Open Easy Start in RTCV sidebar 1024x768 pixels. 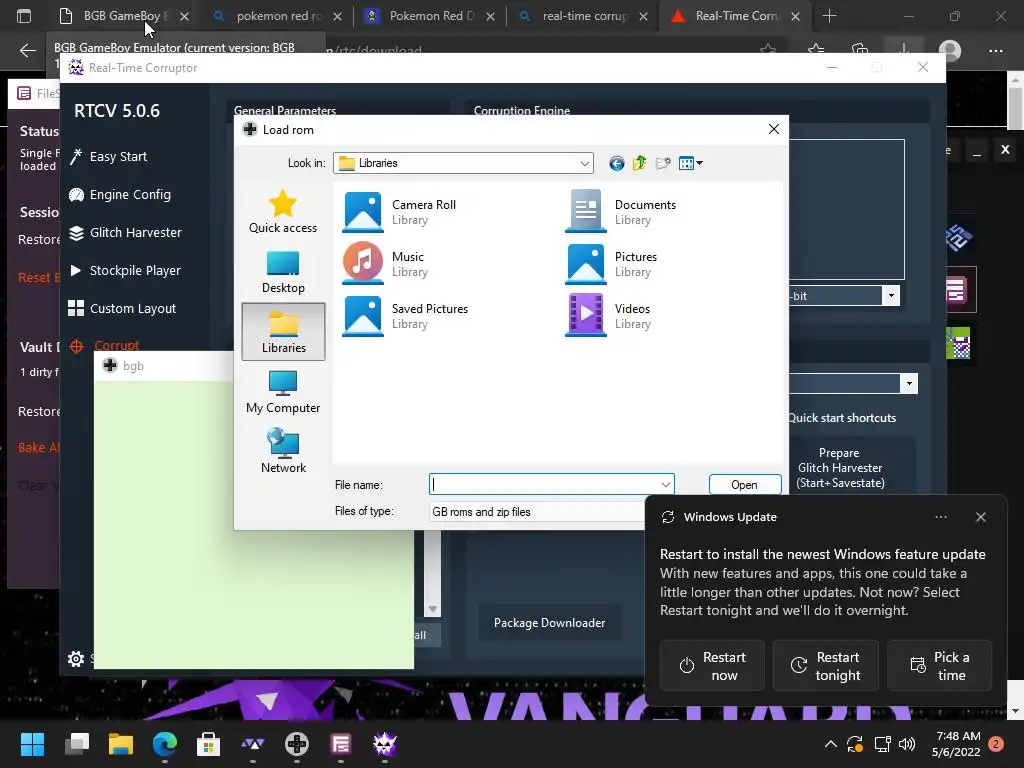pyautogui.click(x=109, y=157)
